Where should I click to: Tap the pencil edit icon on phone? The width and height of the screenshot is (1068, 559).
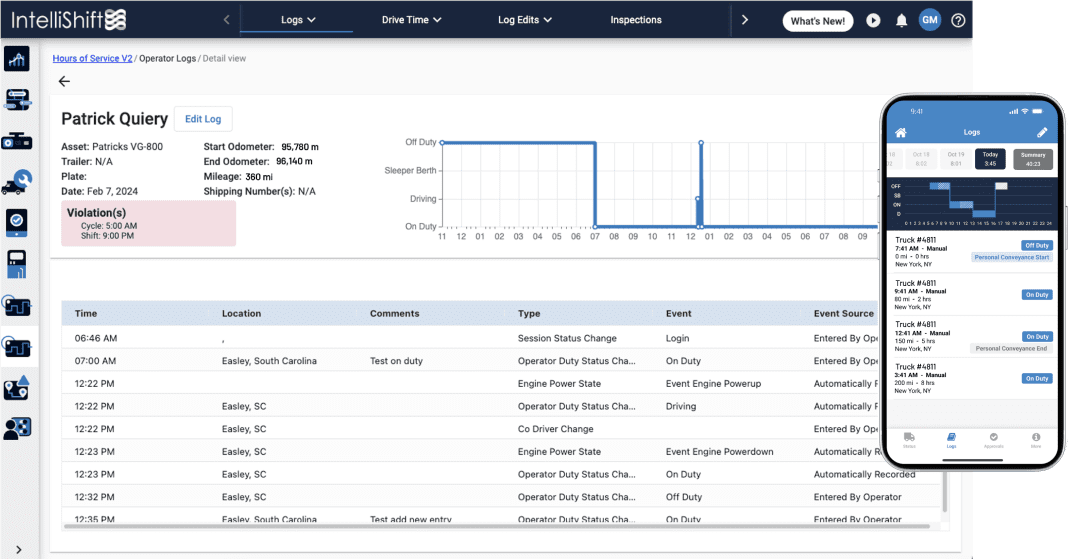pos(1041,132)
